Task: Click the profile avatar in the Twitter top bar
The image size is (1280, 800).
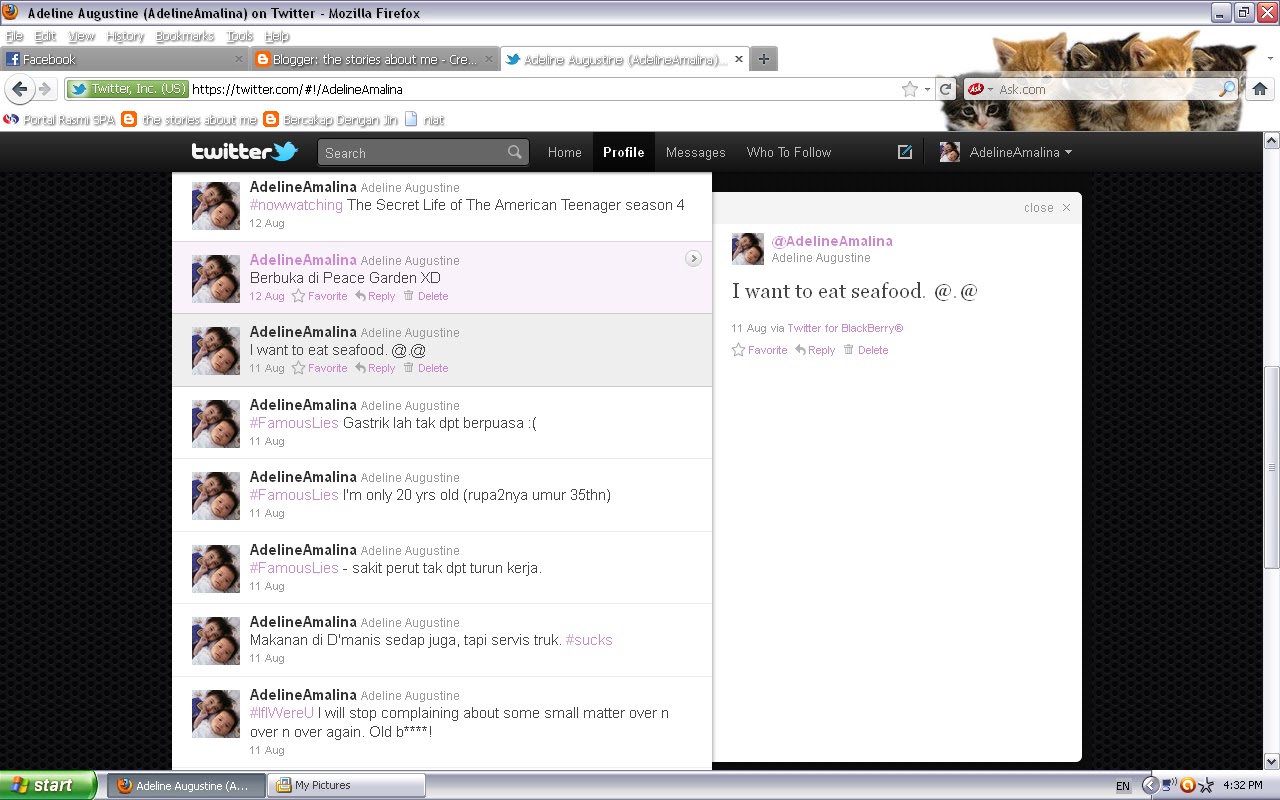Action: 950,152
